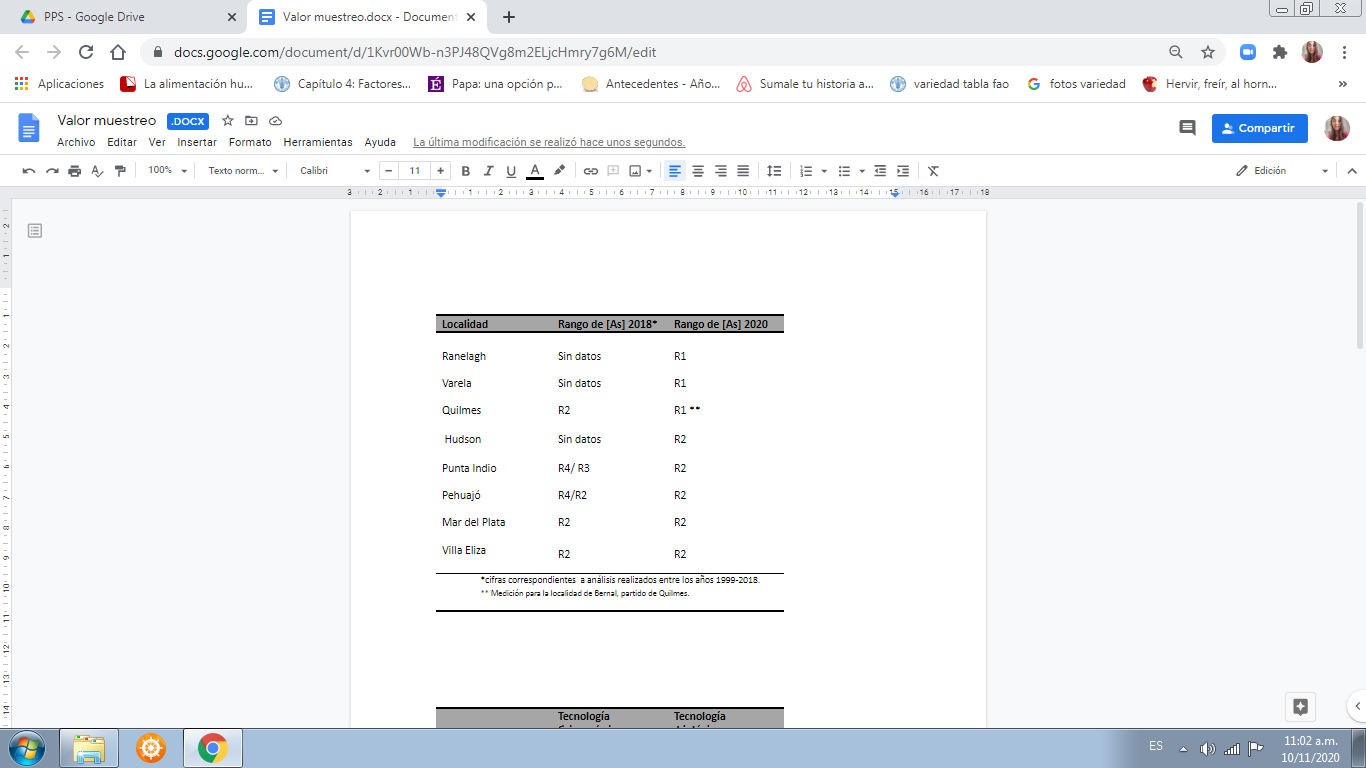This screenshot has width=1366, height=768.
Task: Open the last modification history link
Action: (x=549, y=143)
